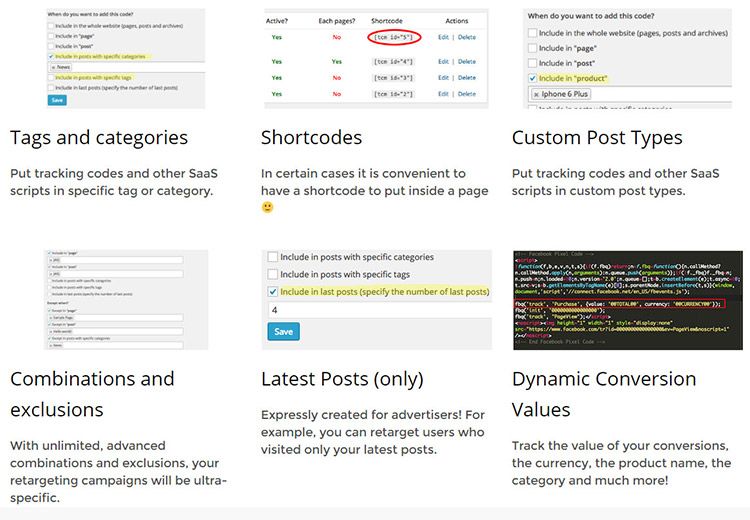The width and height of the screenshot is (750, 520).
Task: Uncheck Include in "product" checkbox
Action: pyautogui.click(x=532, y=78)
